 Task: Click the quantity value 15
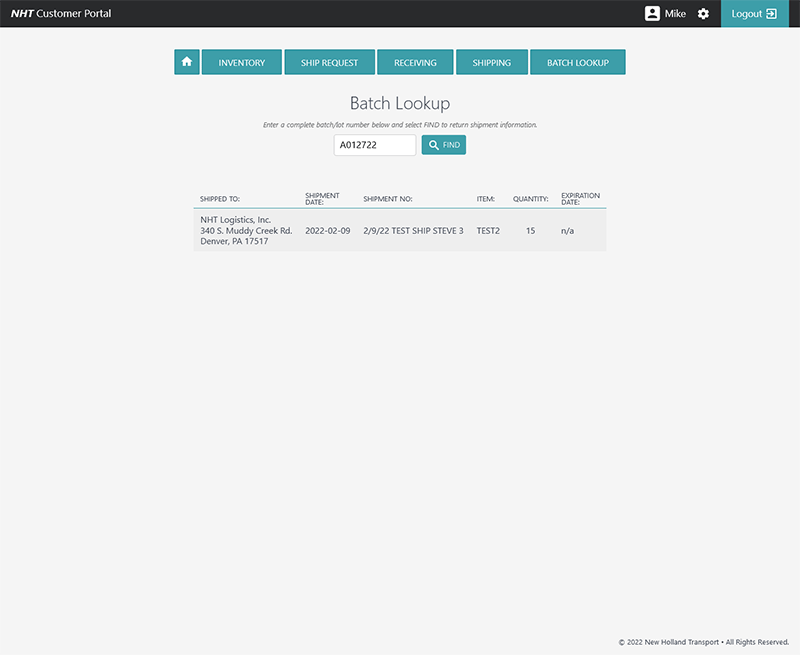531,231
